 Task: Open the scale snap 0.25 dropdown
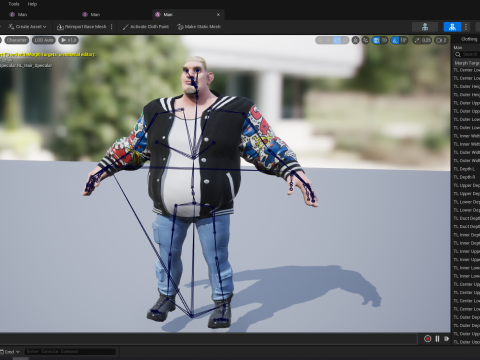(x=426, y=40)
